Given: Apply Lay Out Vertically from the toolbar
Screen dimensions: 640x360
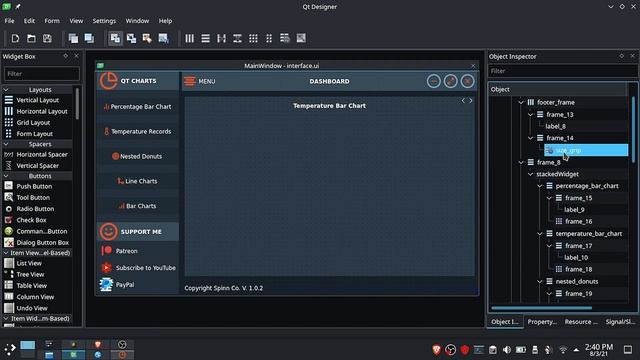Looking at the screenshot, I should (x=205, y=38).
